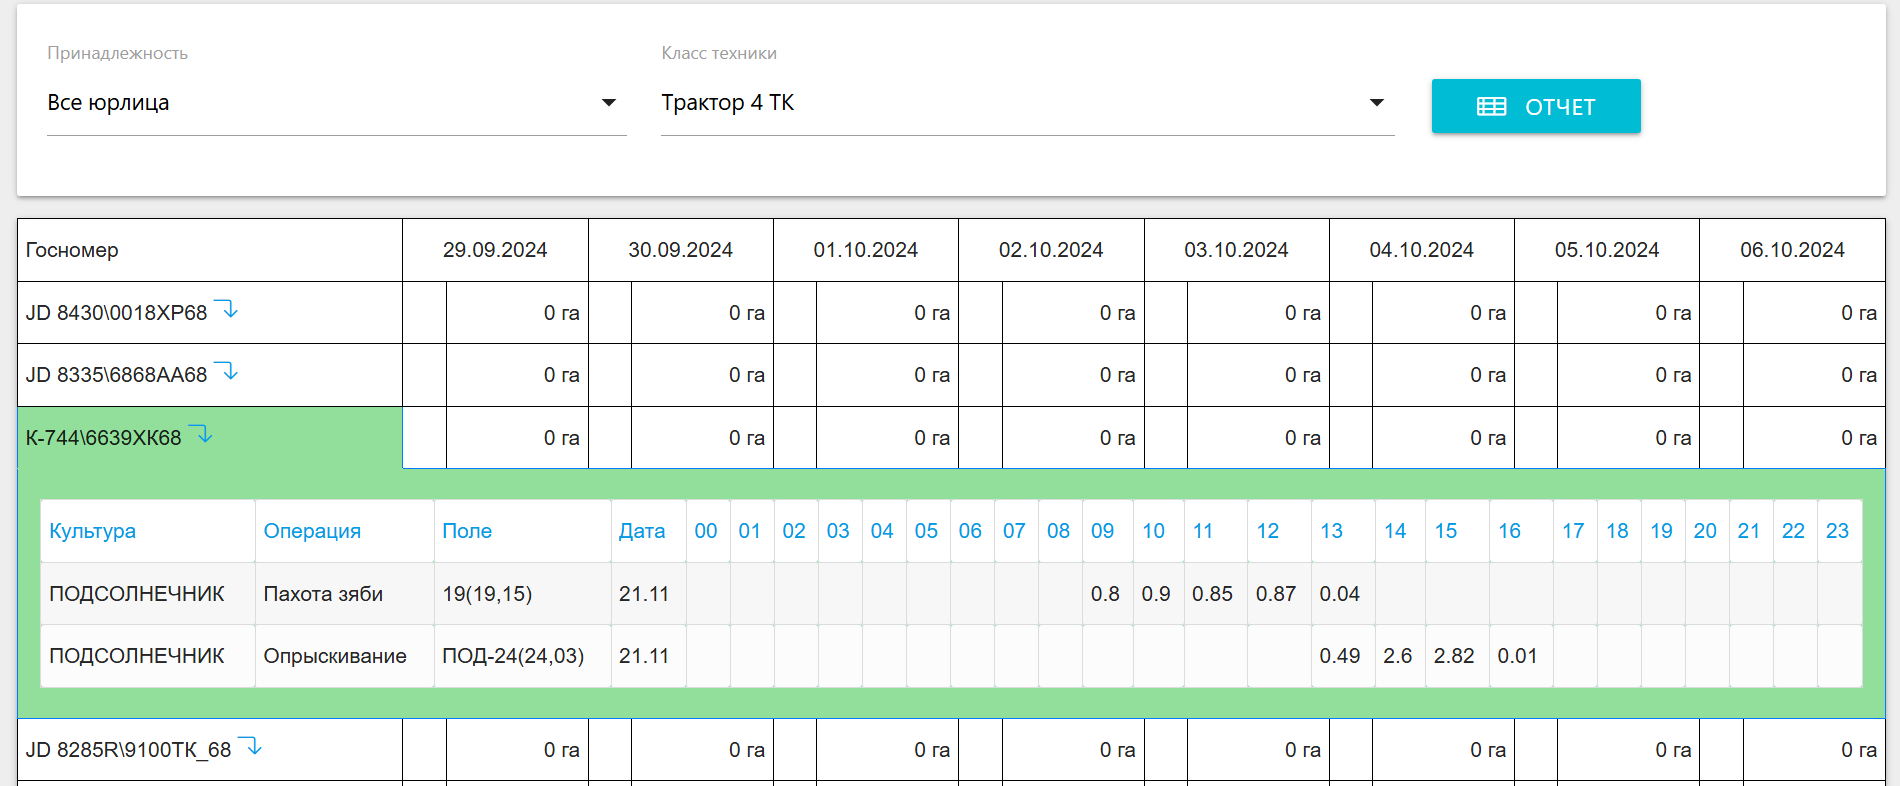
Task: Expand details for JD 8335\6868AA68 row arrow
Action: click(228, 372)
